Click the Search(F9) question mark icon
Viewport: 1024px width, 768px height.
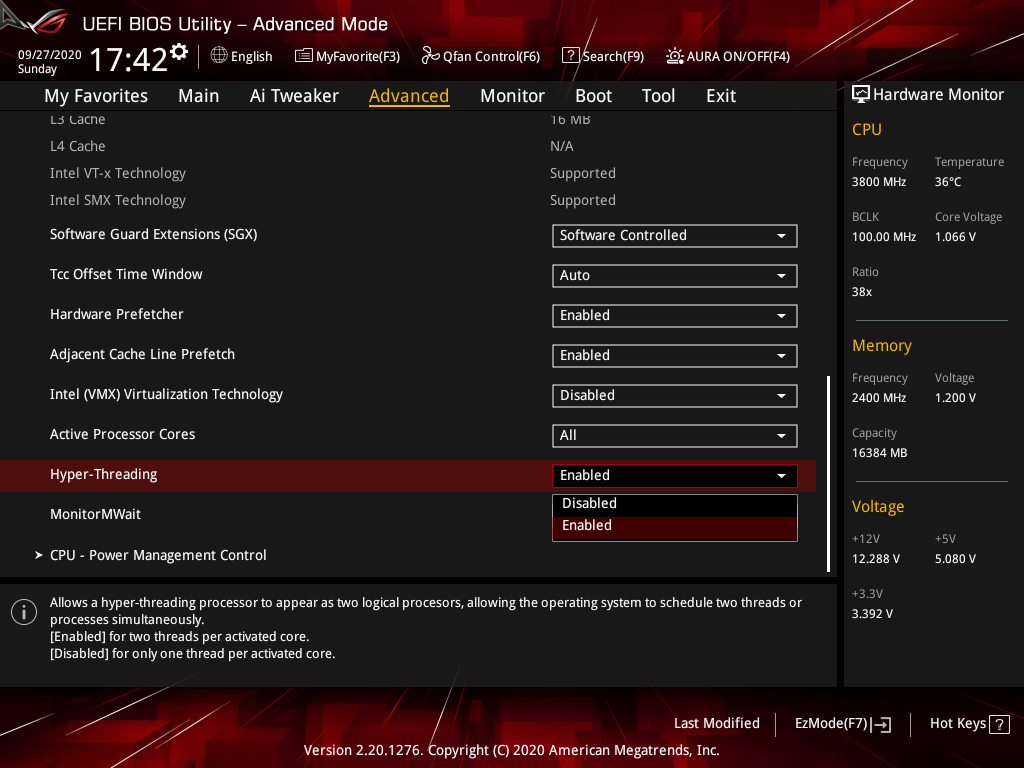point(570,56)
